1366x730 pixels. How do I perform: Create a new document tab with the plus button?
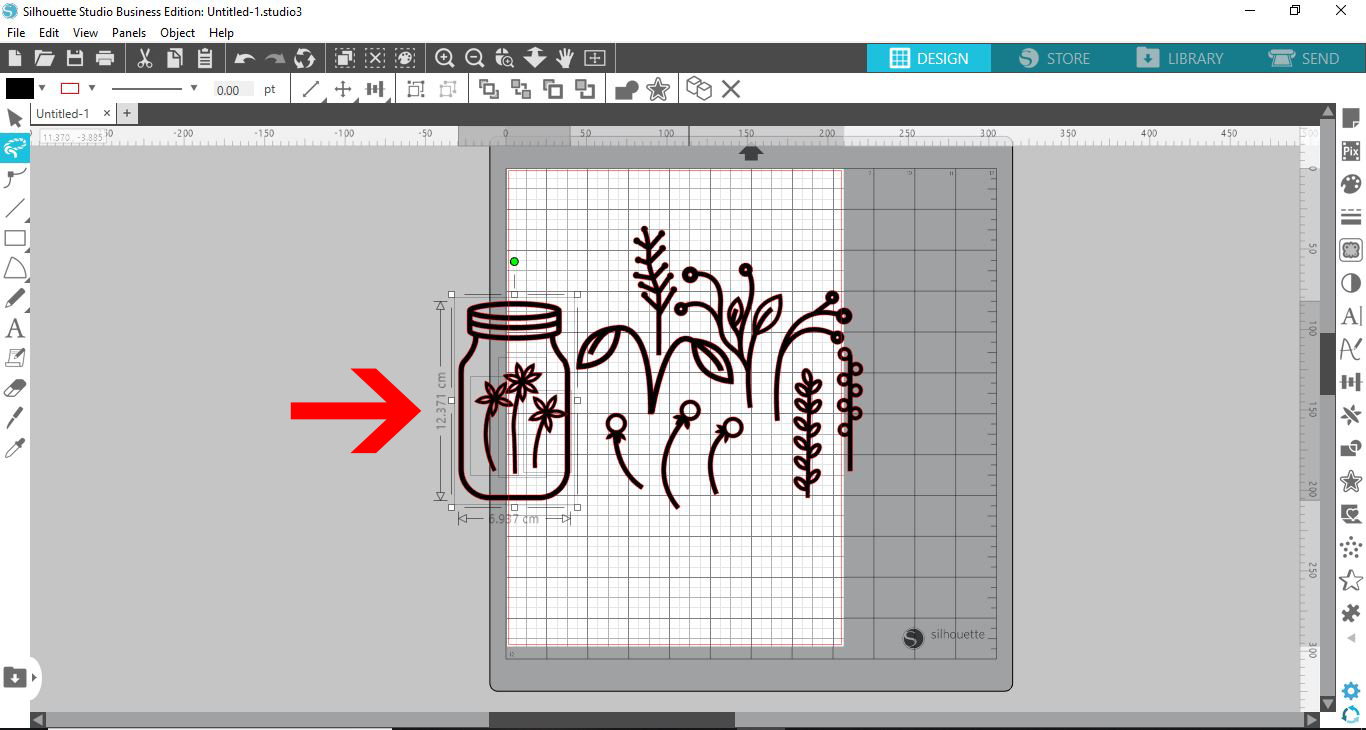pos(127,114)
